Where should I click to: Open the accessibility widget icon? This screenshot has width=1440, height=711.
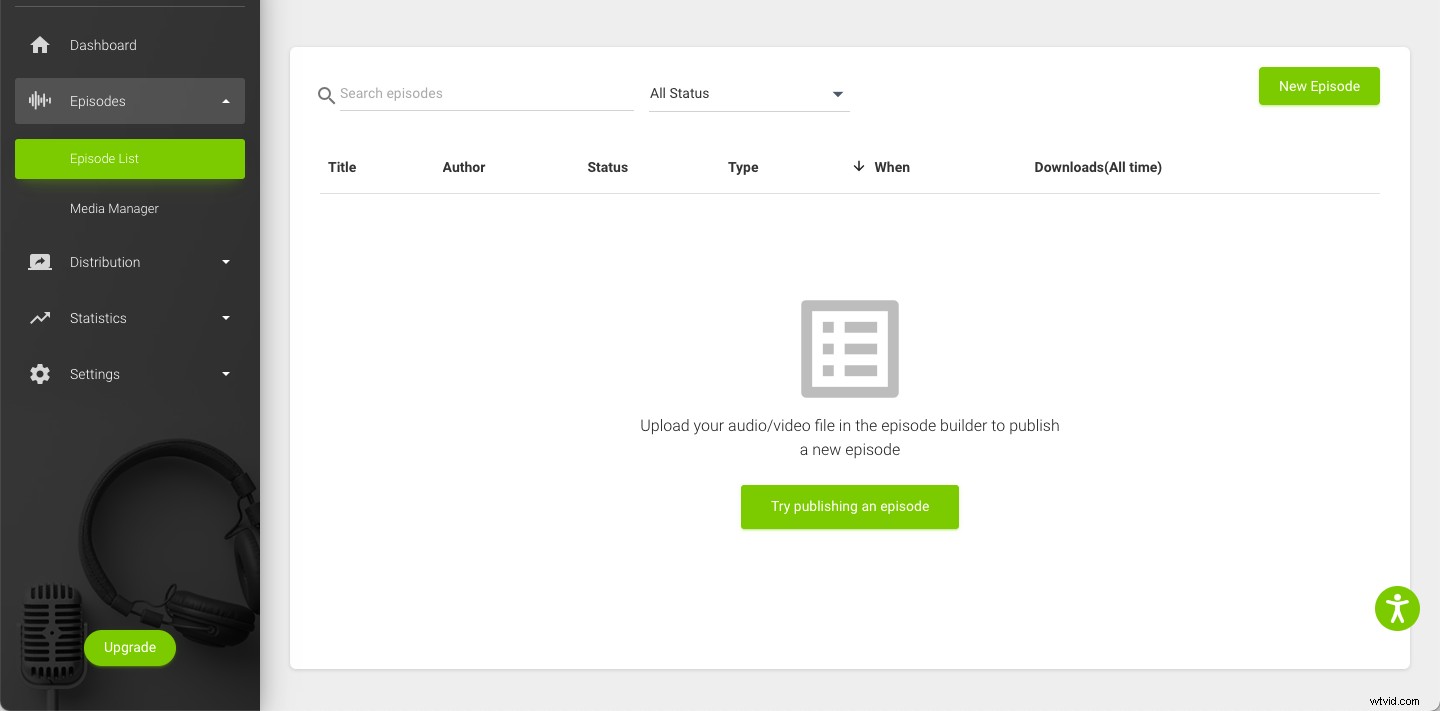click(1397, 608)
